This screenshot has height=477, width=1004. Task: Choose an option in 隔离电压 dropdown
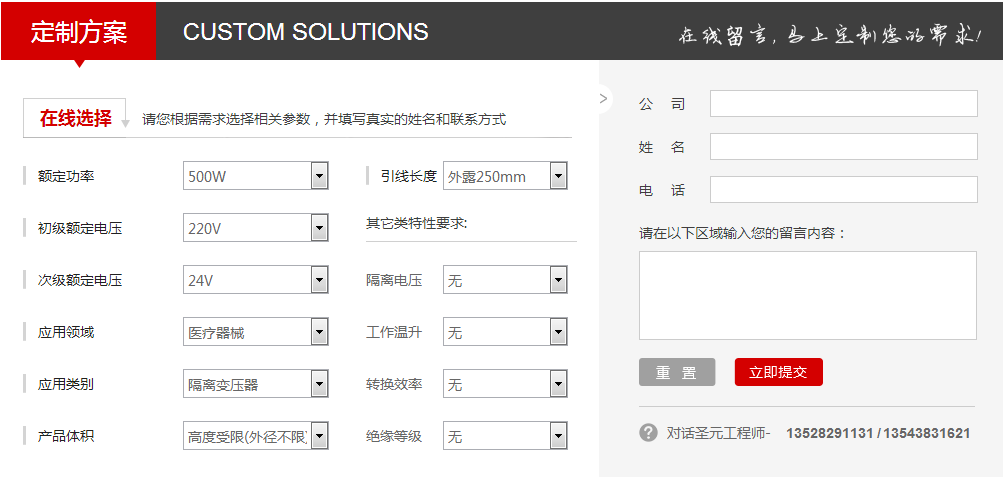pyautogui.click(x=505, y=280)
